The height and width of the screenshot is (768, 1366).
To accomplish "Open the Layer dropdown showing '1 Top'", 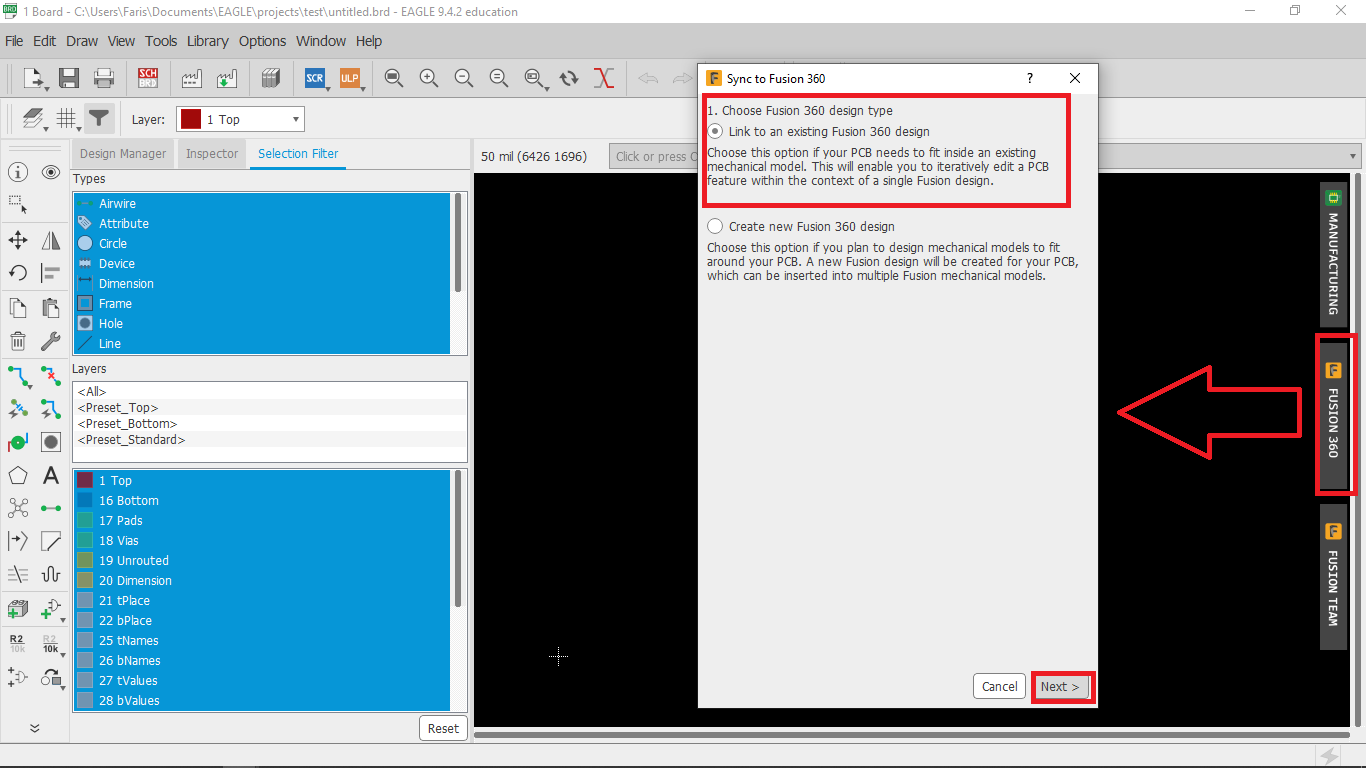I will pos(241,120).
